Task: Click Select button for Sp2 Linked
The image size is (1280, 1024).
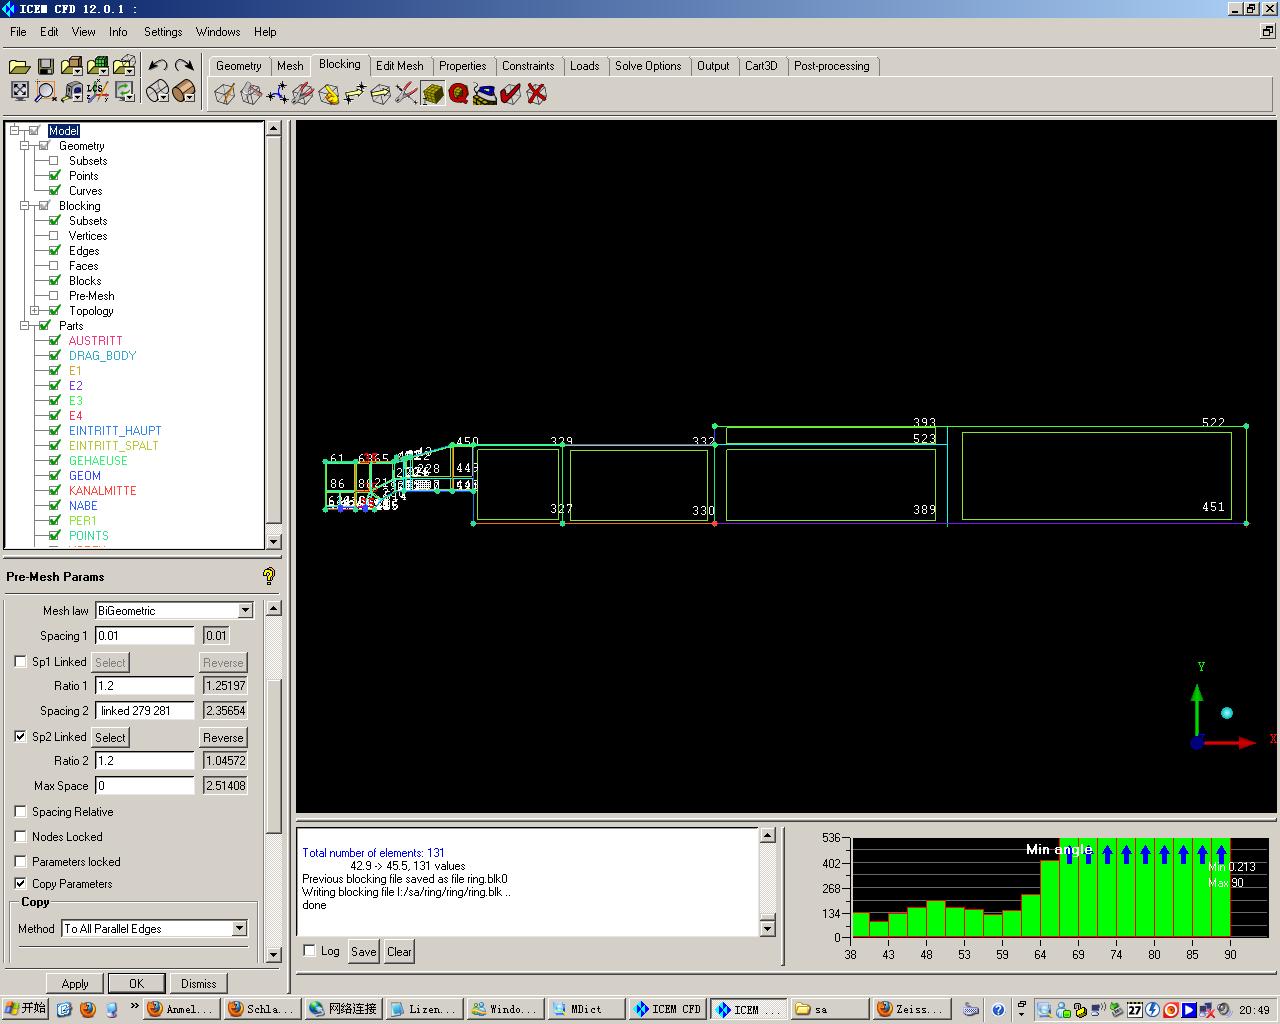Action: click(x=110, y=737)
